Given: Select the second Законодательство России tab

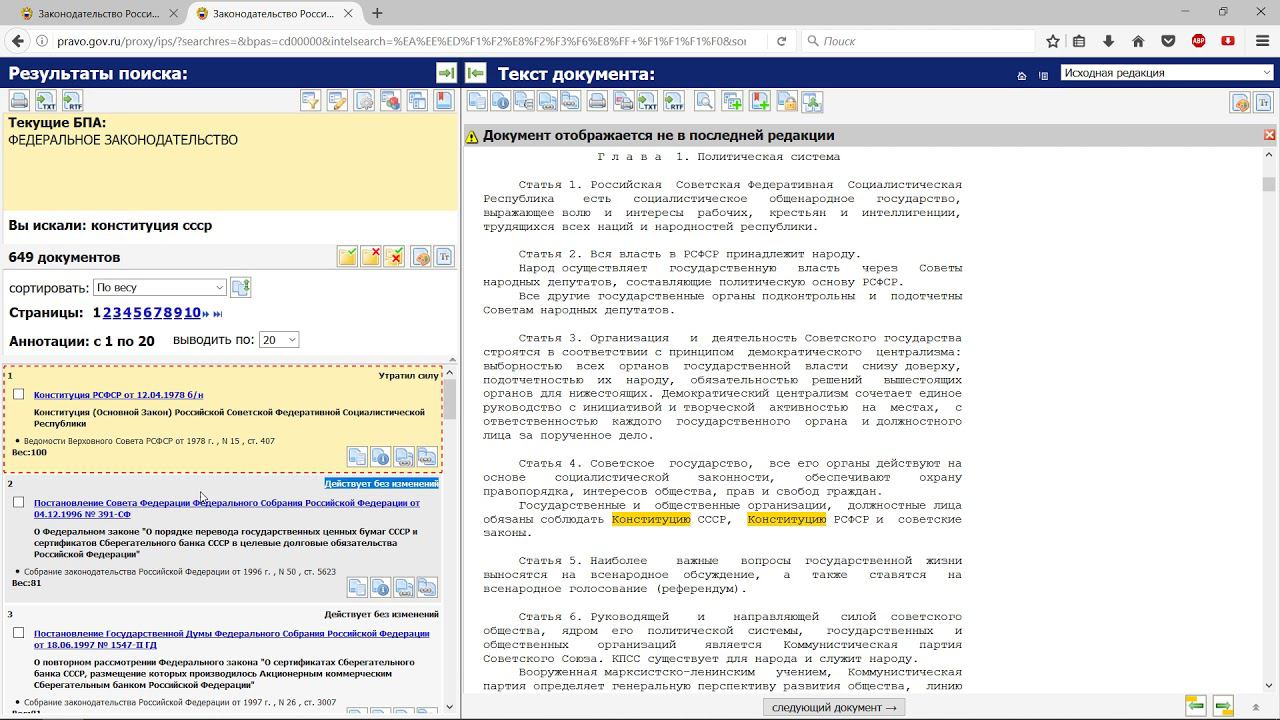Looking at the screenshot, I should [x=274, y=13].
